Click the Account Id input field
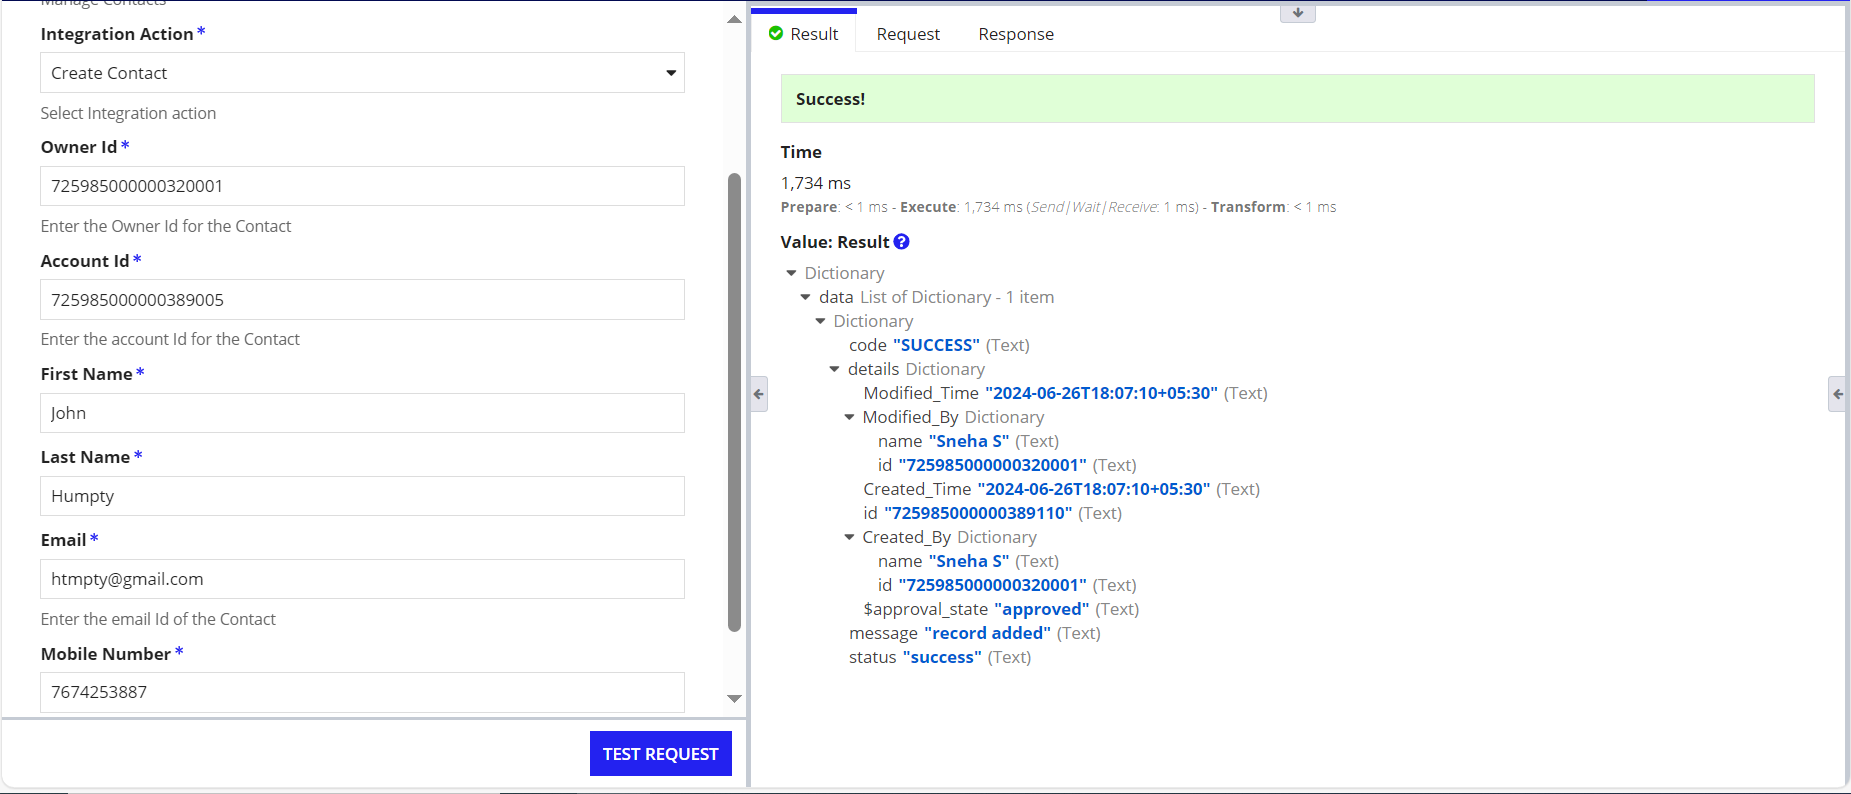 pos(362,300)
